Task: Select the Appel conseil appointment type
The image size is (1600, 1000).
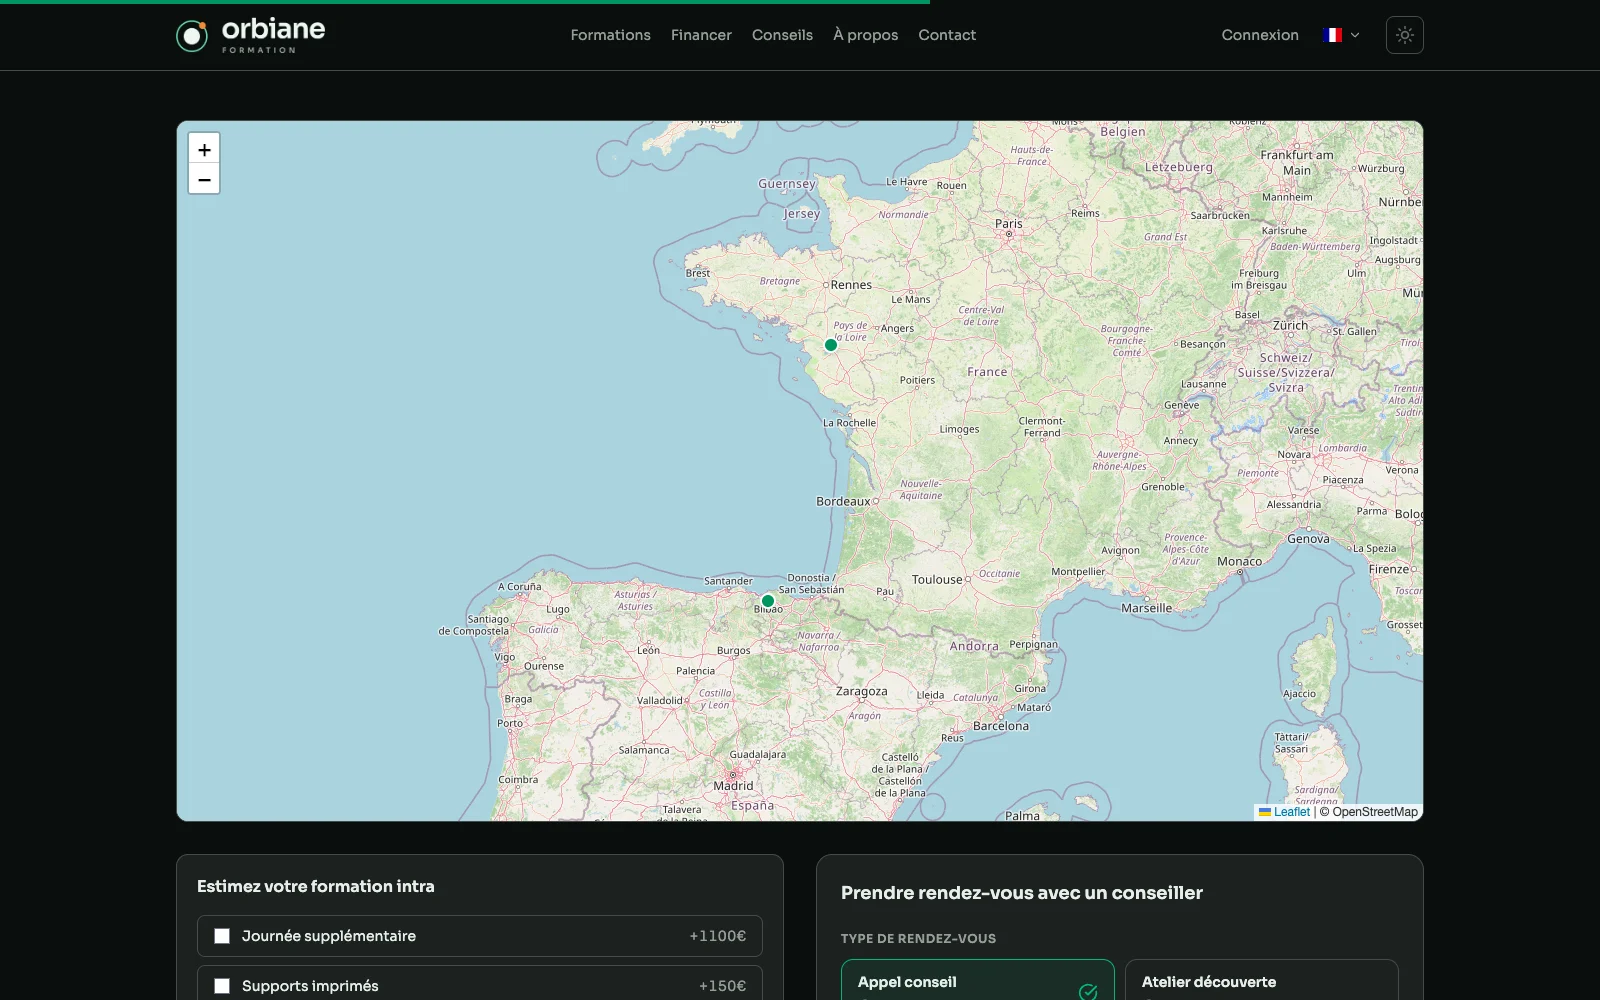Action: 978,981
